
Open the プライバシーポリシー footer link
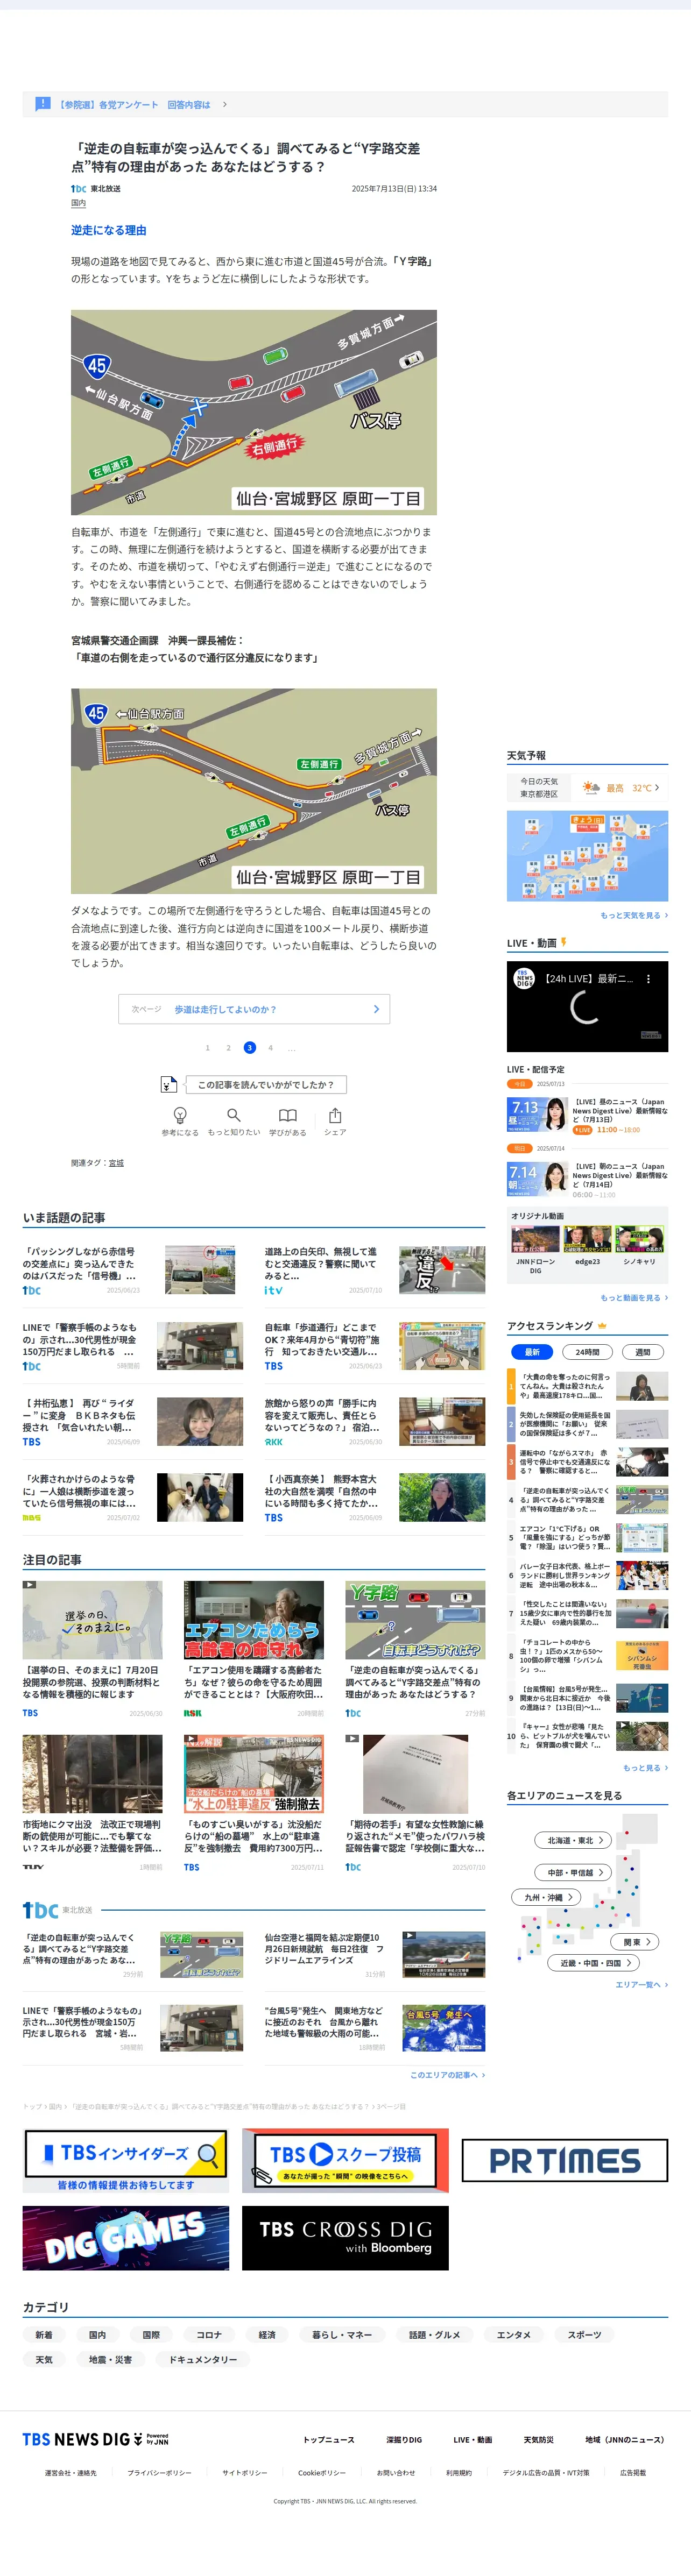159,2473
